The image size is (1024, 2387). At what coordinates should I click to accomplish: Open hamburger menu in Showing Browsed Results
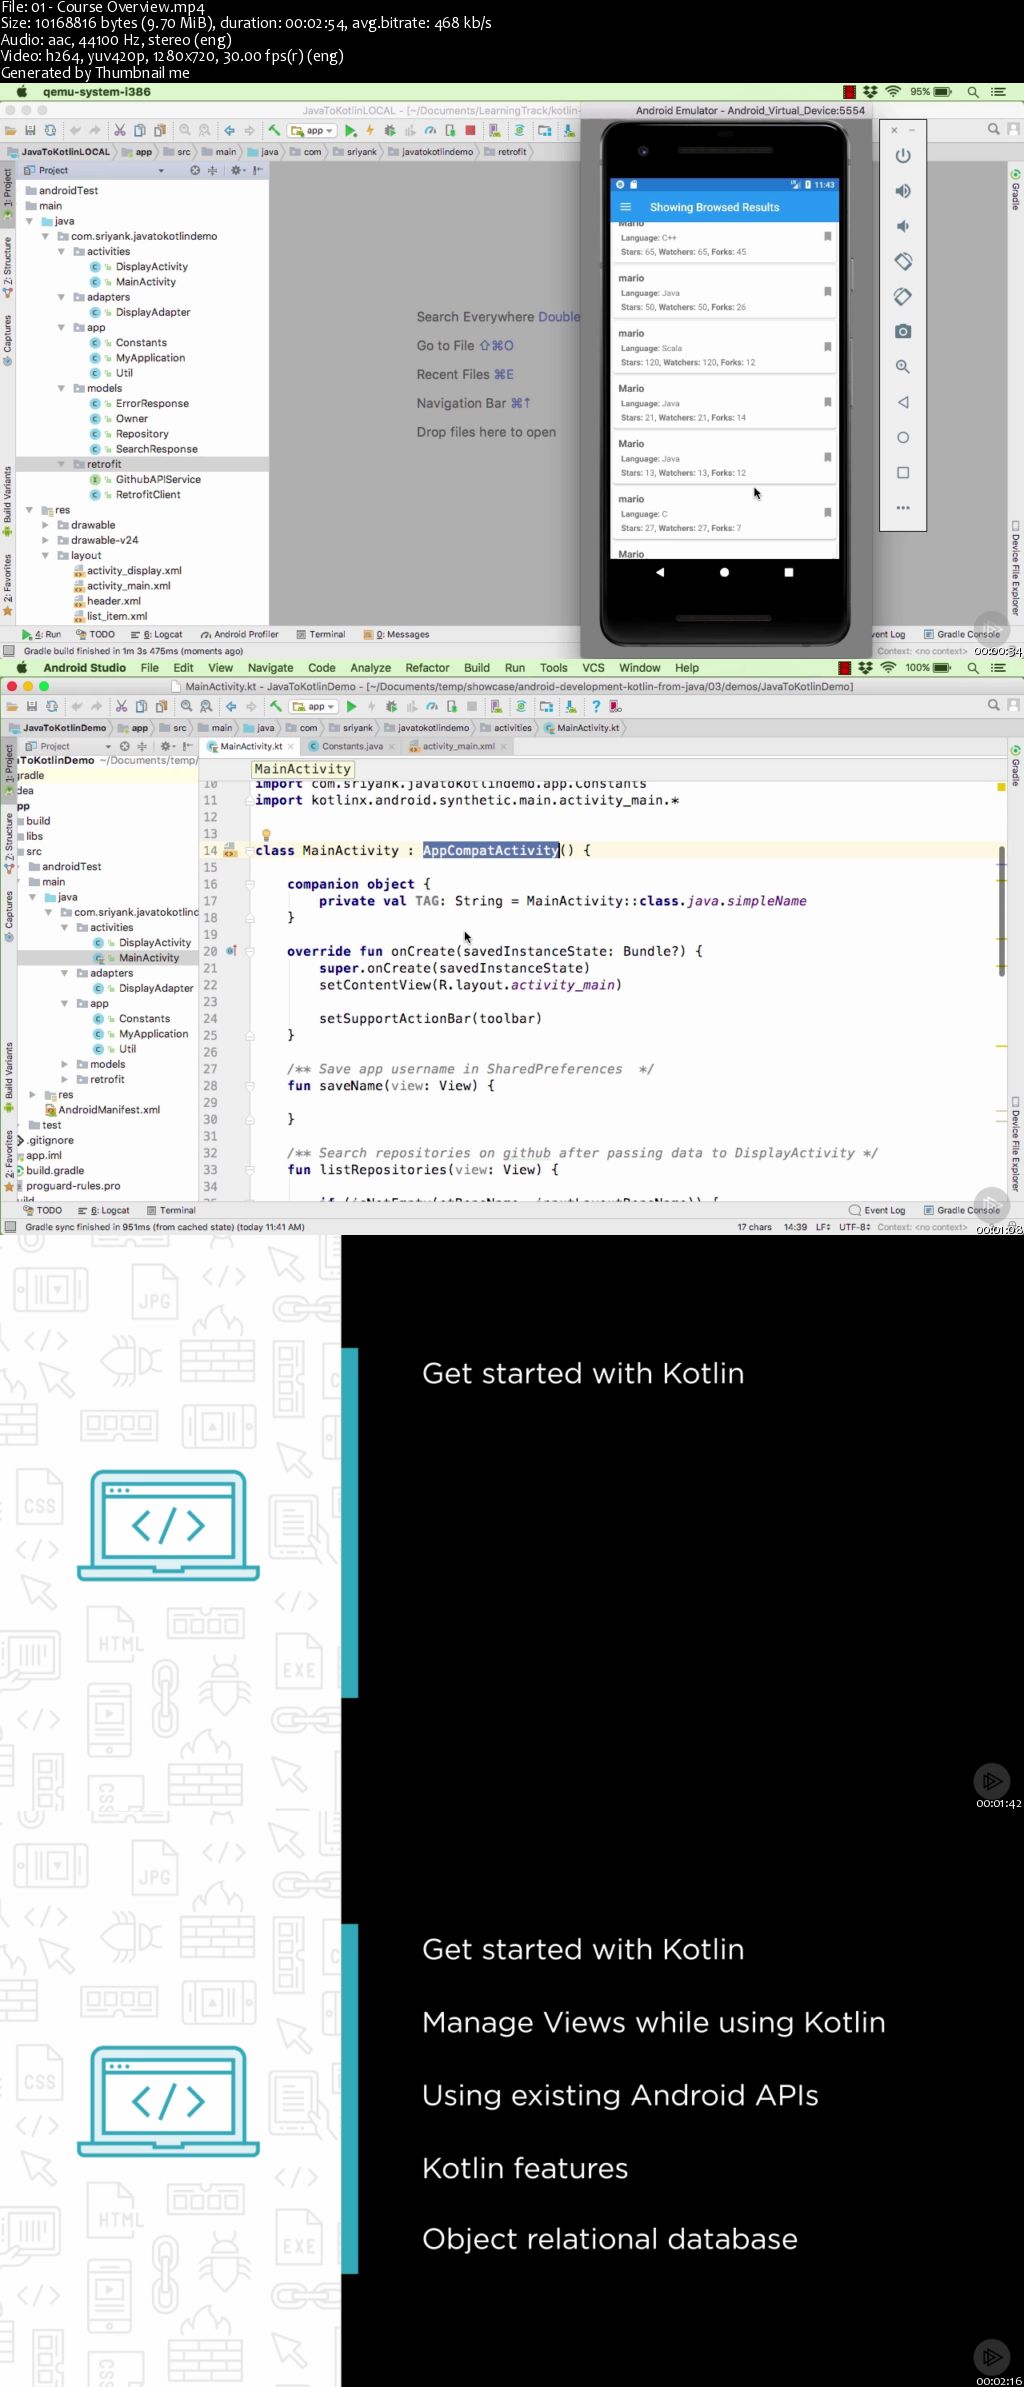pyautogui.click(x=626, y=207)
